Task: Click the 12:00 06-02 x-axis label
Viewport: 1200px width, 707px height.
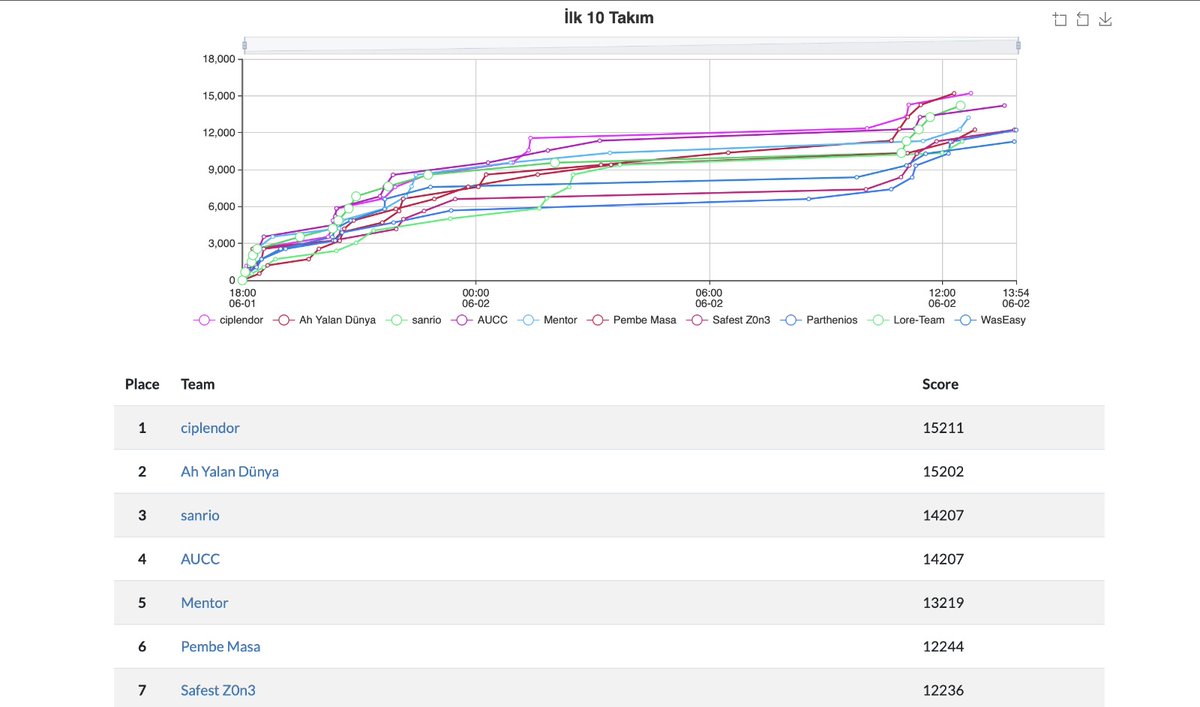Action: click(x=942, y=297)
